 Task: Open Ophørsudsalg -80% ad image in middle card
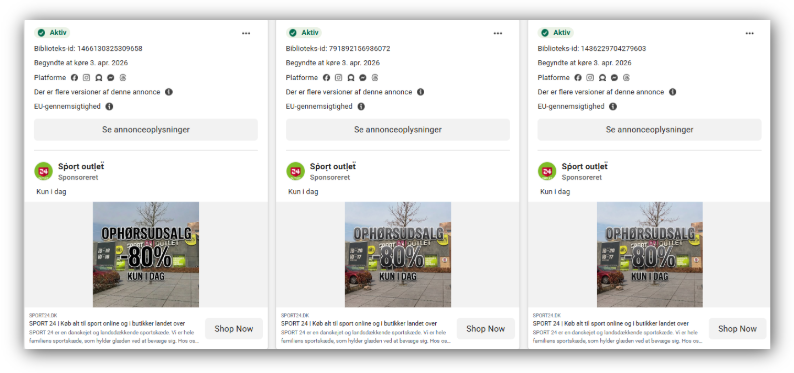tap(398, 255)
